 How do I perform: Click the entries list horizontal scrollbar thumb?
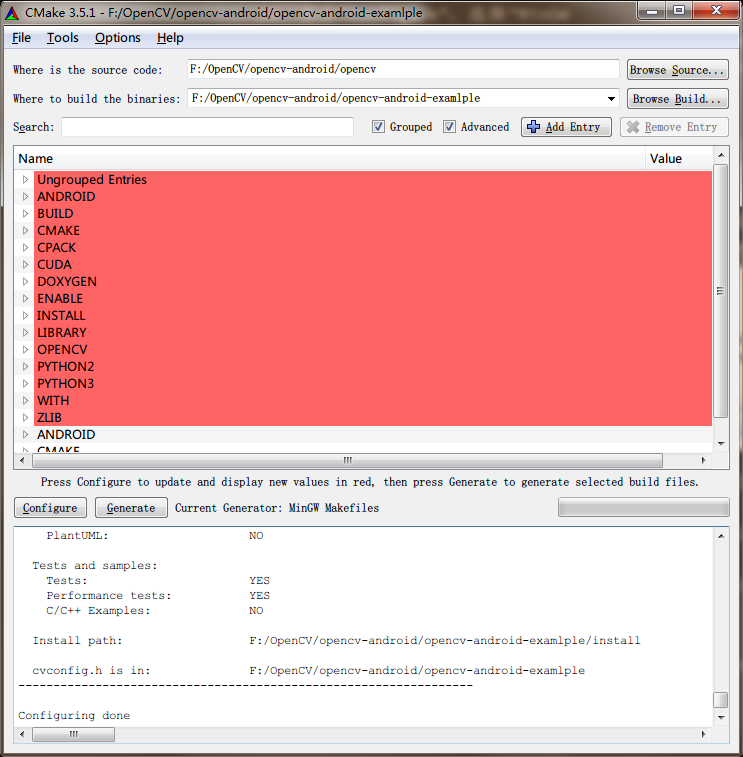[348, 461]
